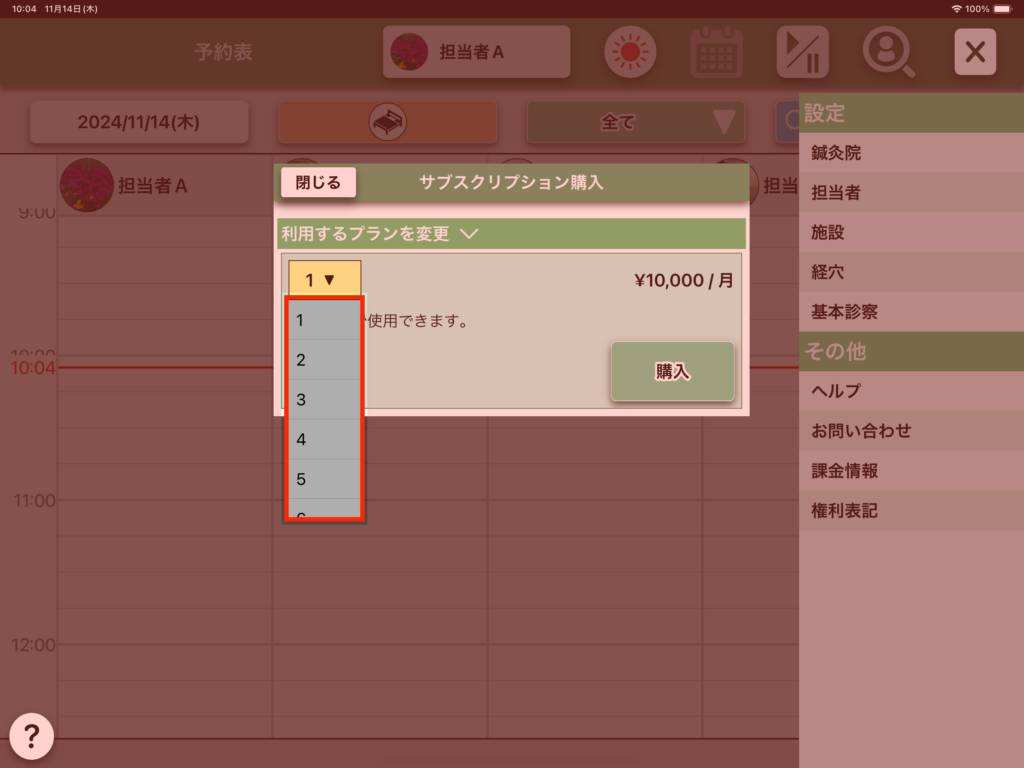Open the calendar icon in the toolbar
1024x768 pixels.
pos(716,52)
